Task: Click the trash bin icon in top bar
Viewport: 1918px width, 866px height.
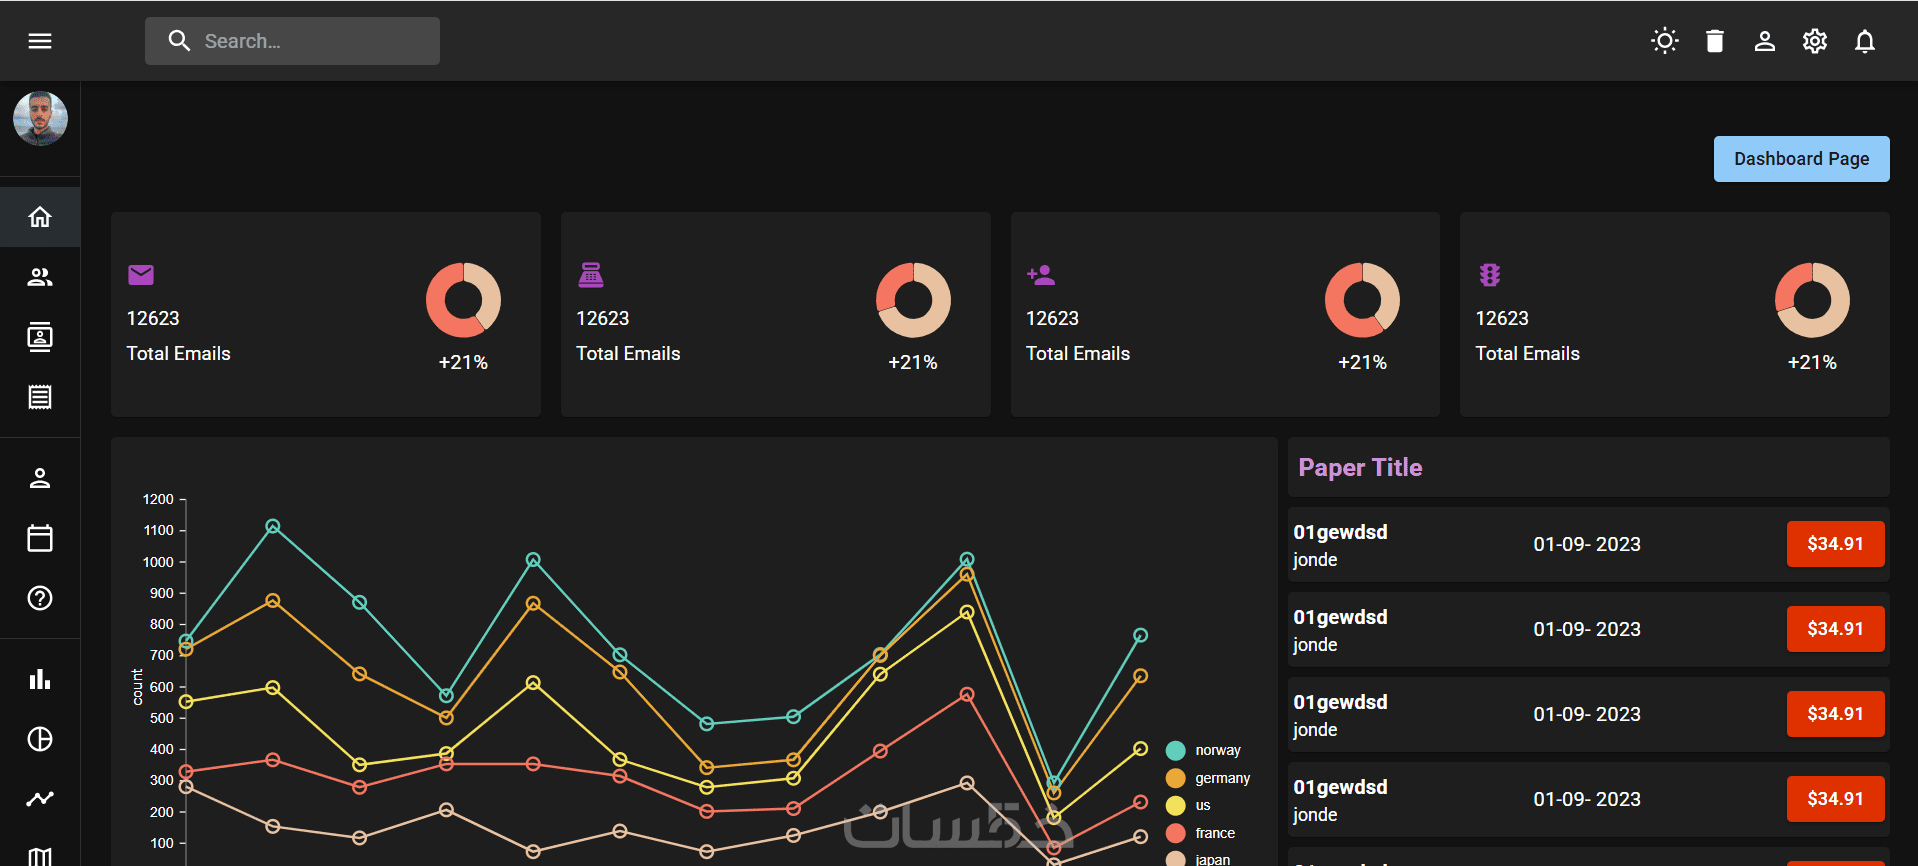Action: tap(1715, 41)
